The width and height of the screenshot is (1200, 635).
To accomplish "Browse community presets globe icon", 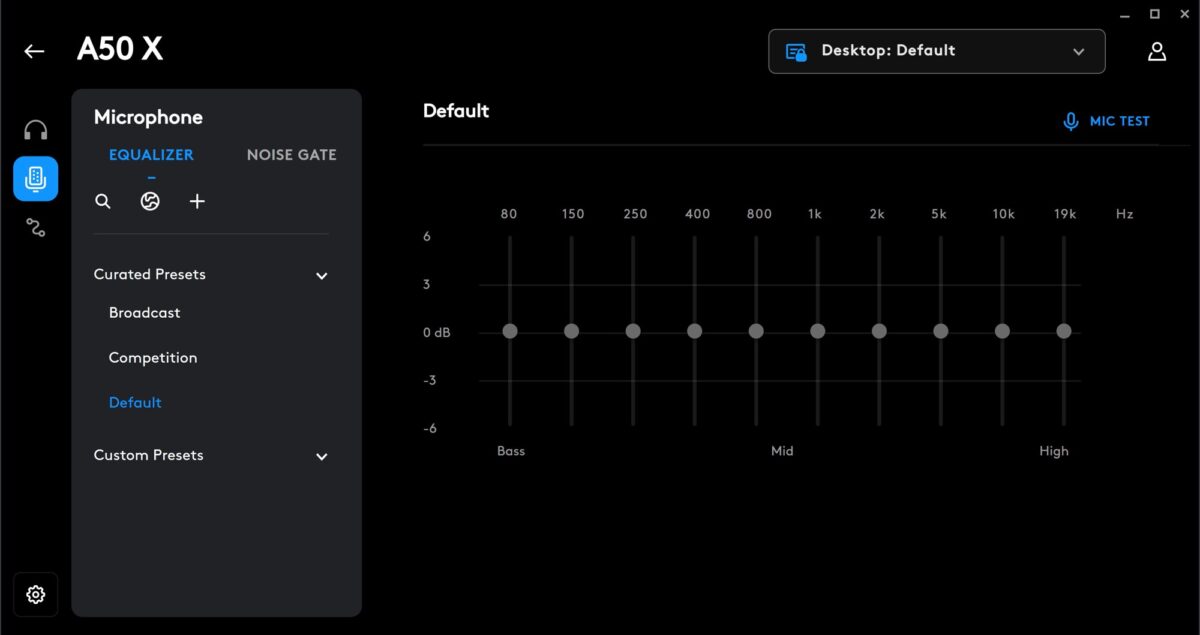I will 150,202.
